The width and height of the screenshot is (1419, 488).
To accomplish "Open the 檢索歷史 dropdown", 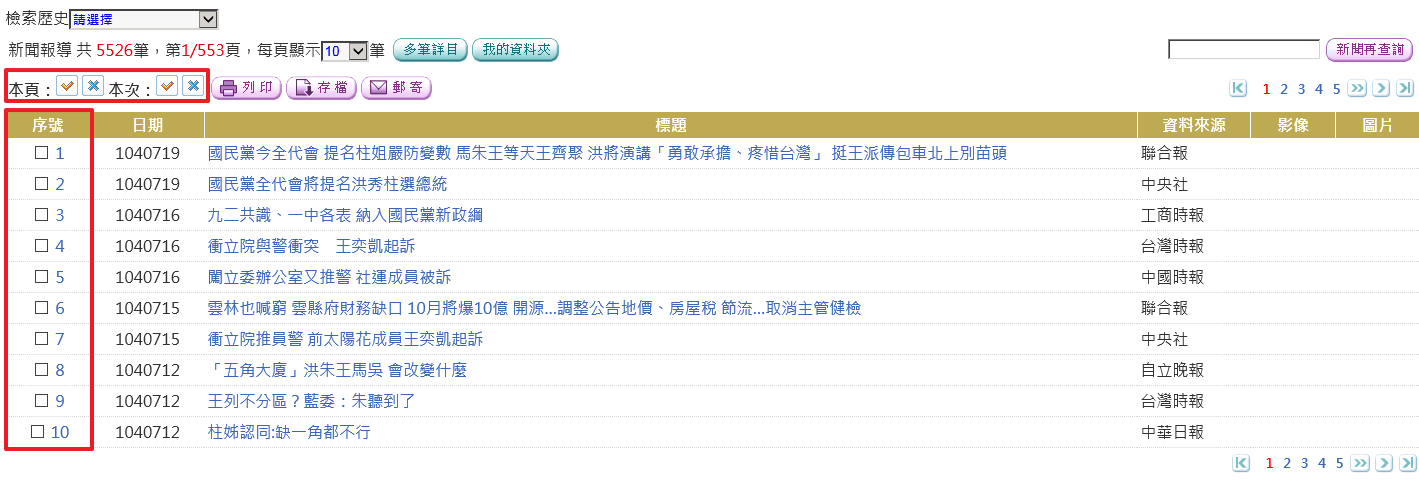I will (x=143, y=19).
